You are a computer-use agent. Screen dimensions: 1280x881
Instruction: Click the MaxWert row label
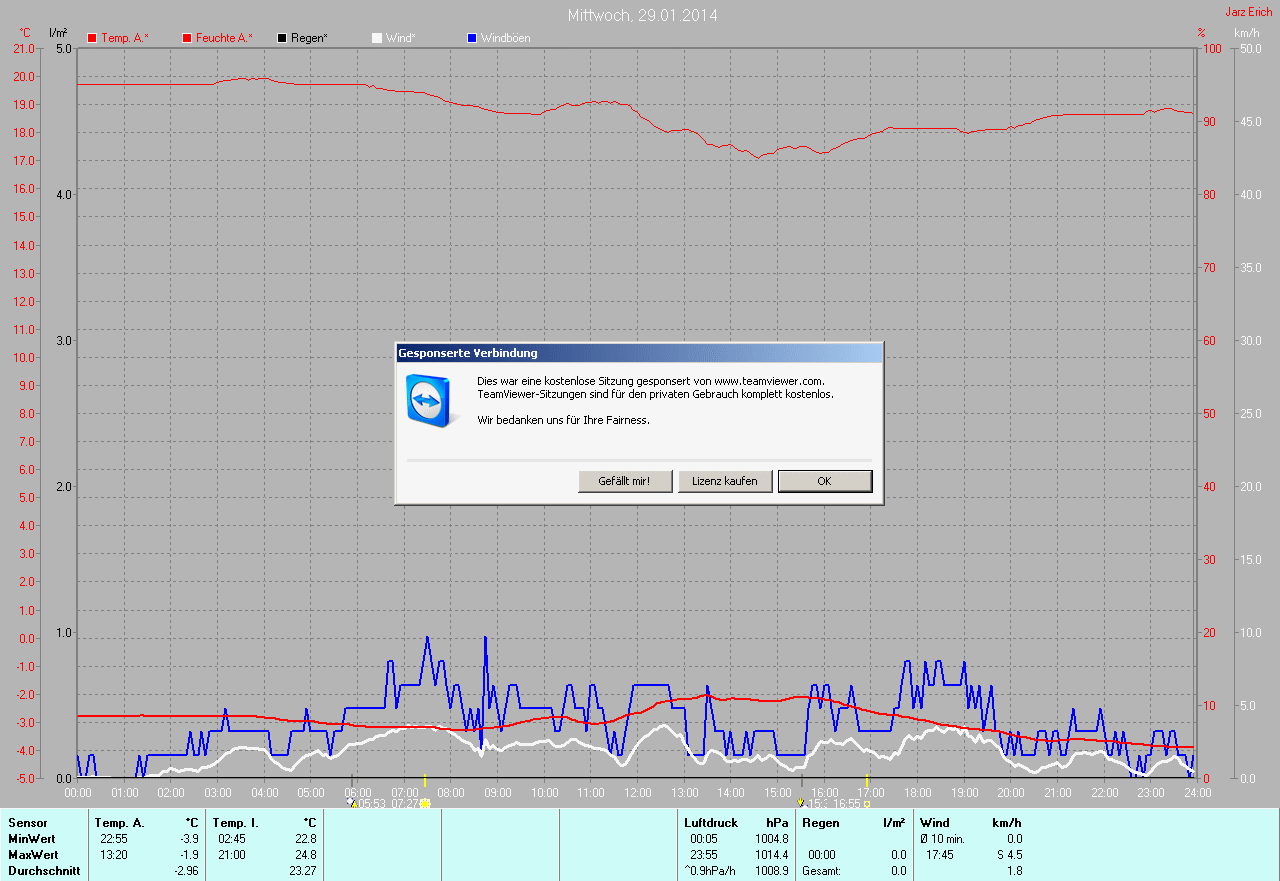pyautogui.click(x=32, y=855)
